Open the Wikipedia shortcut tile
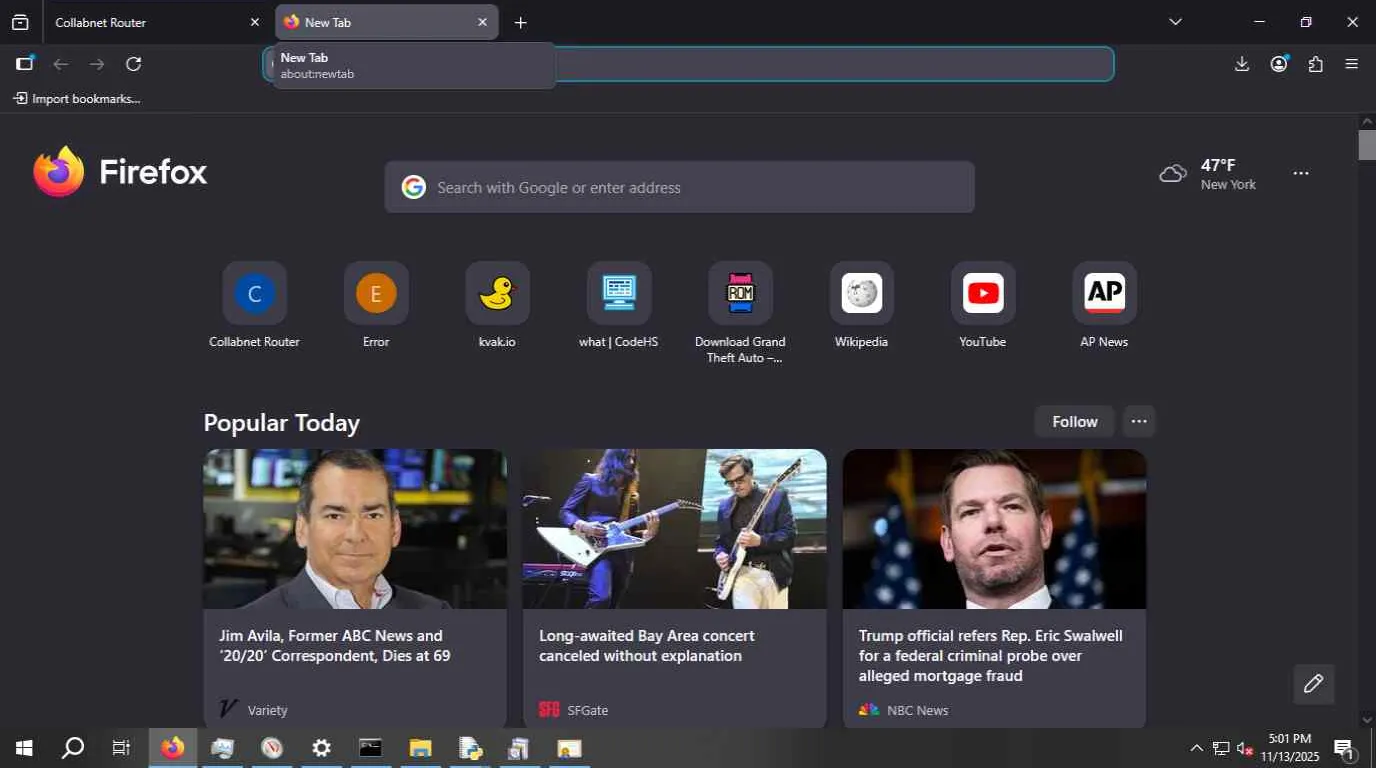Image resolution: width=1376 pixels, height=768 pixels. coord(861,305)
